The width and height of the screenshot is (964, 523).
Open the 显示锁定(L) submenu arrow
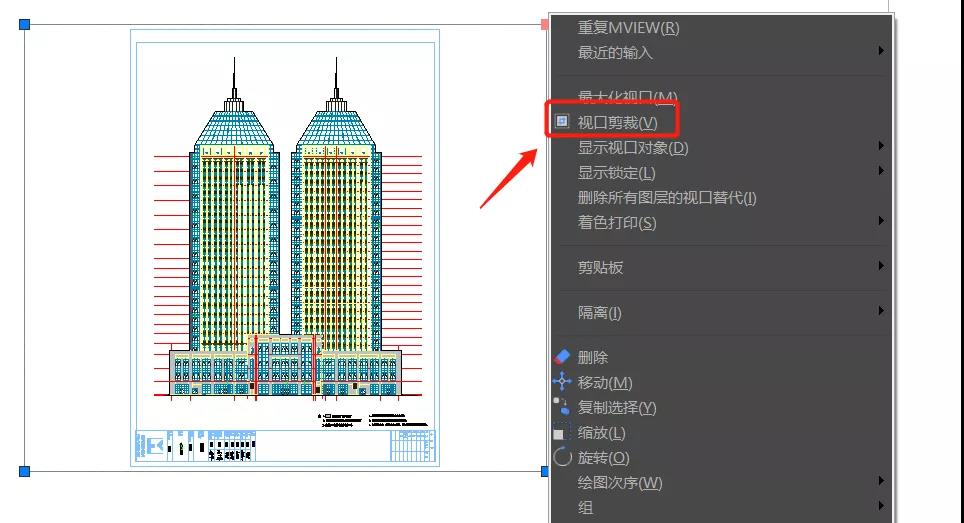(x=880, y=172)
